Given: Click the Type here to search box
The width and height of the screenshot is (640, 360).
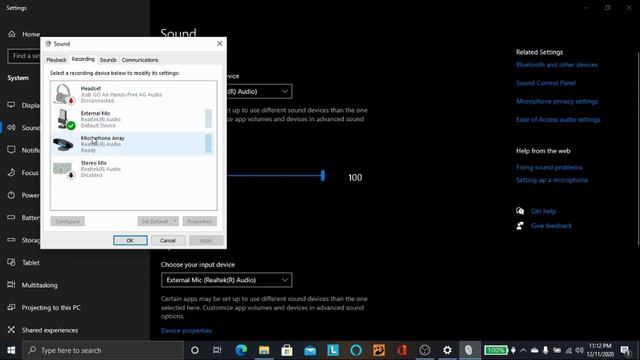Looking at the screenshot, I should (103, 350).
